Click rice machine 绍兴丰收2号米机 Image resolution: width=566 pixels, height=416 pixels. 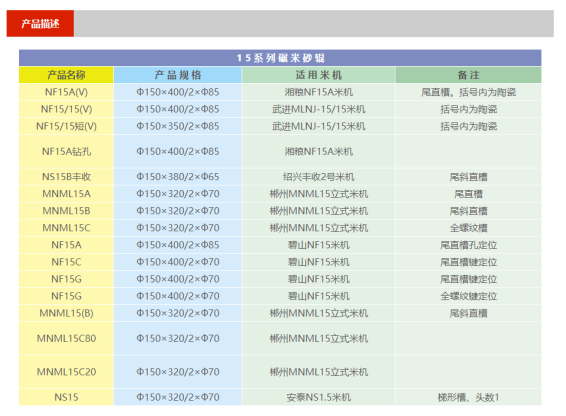(x=318, y=177)
